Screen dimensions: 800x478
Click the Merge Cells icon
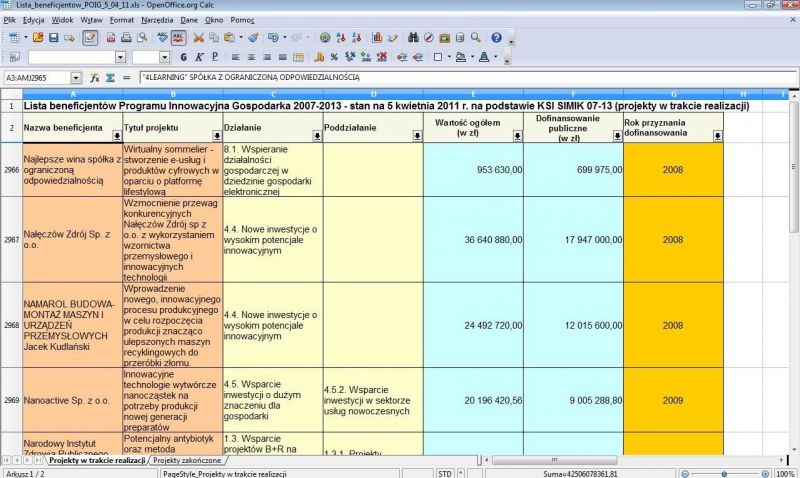[x=298, y=57]
